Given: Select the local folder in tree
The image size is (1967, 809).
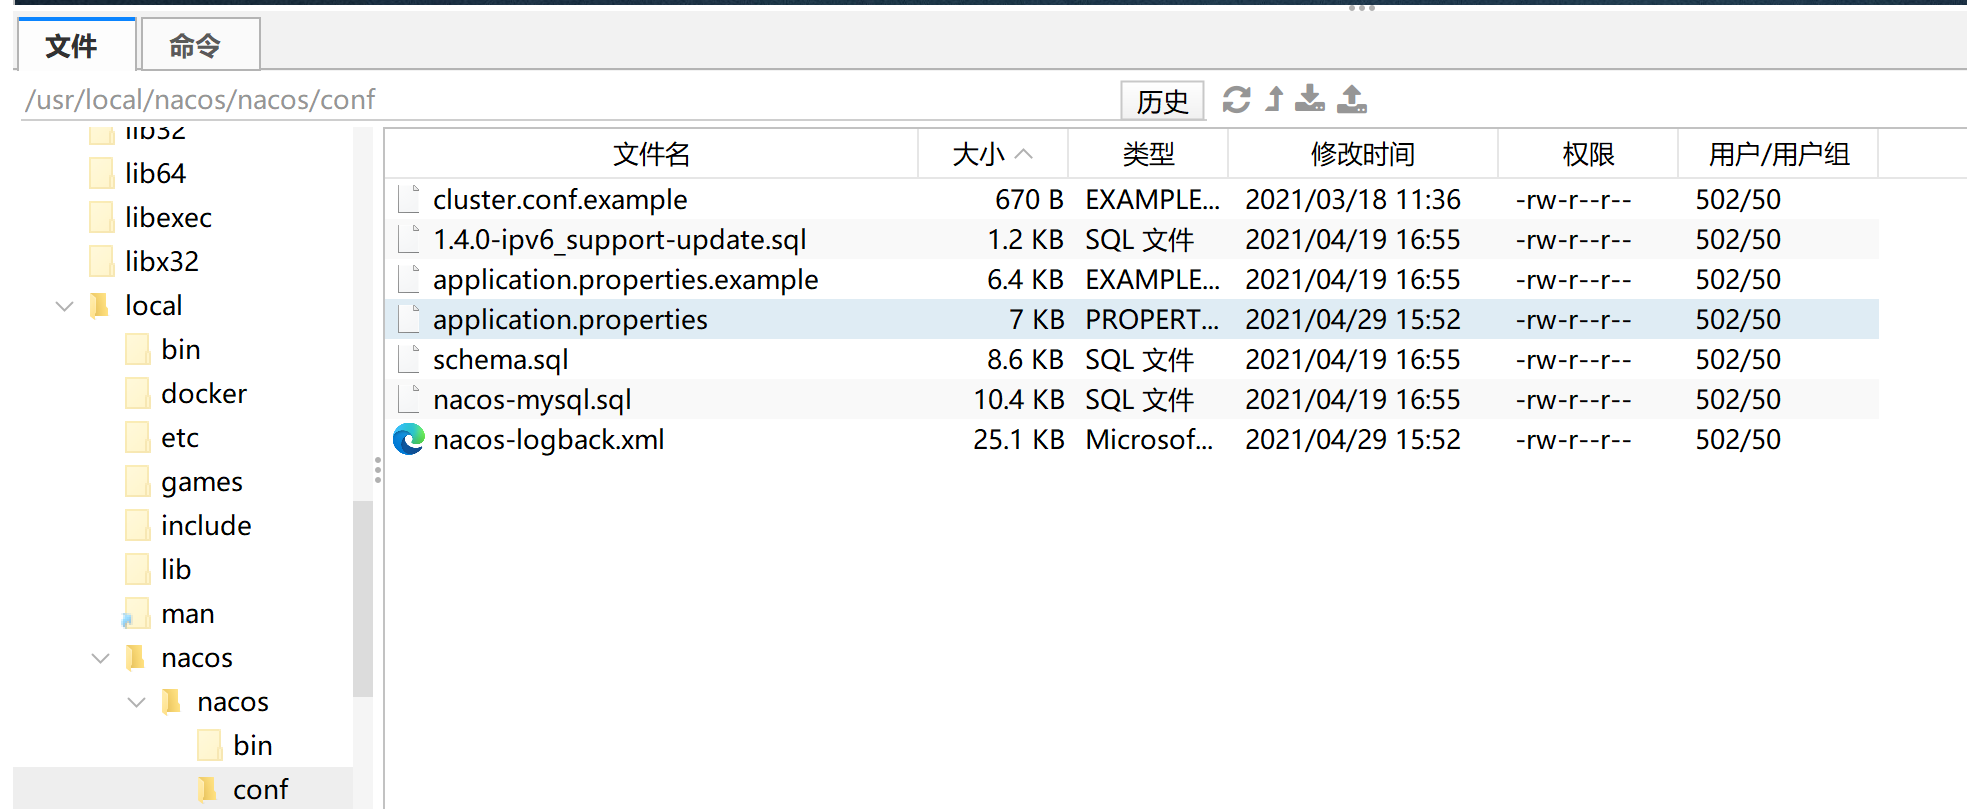Looking at the screenshot, I should pyautogui.click(x=153, y=306).
